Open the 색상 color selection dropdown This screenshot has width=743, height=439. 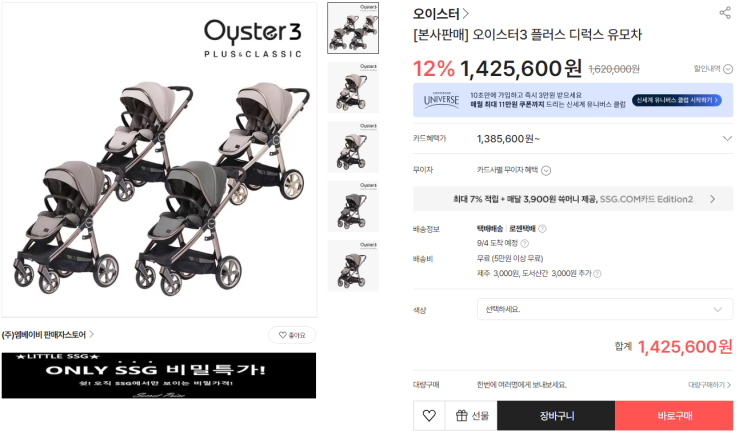605,309
